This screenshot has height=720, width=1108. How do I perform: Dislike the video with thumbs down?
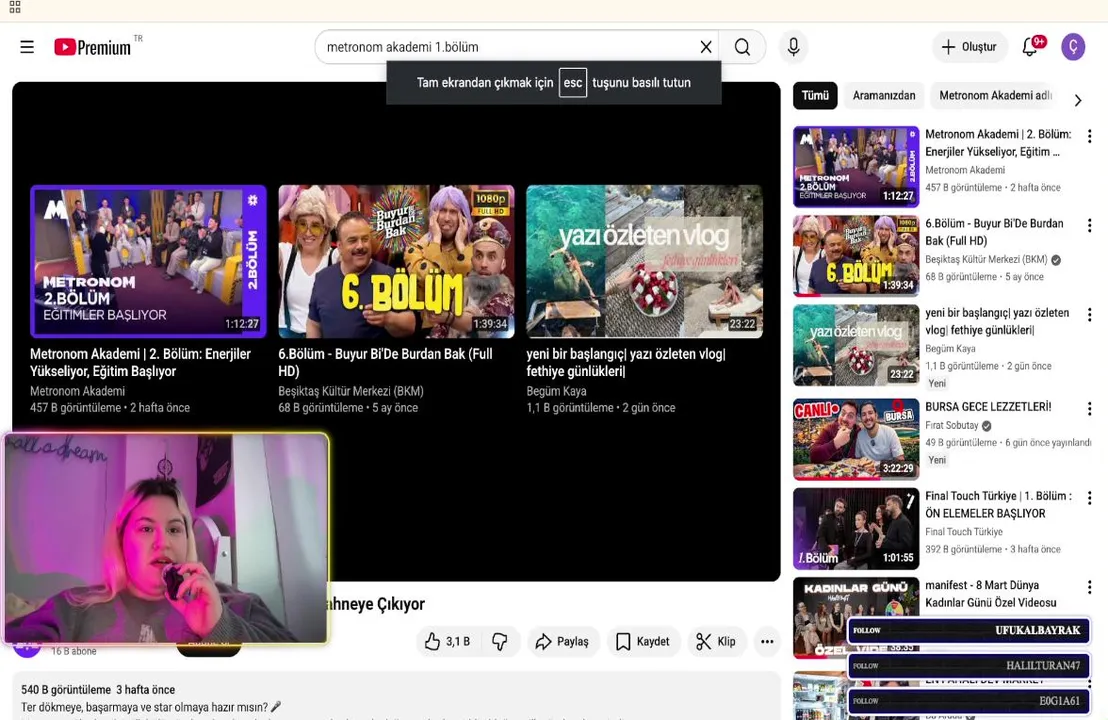(500, 642)
